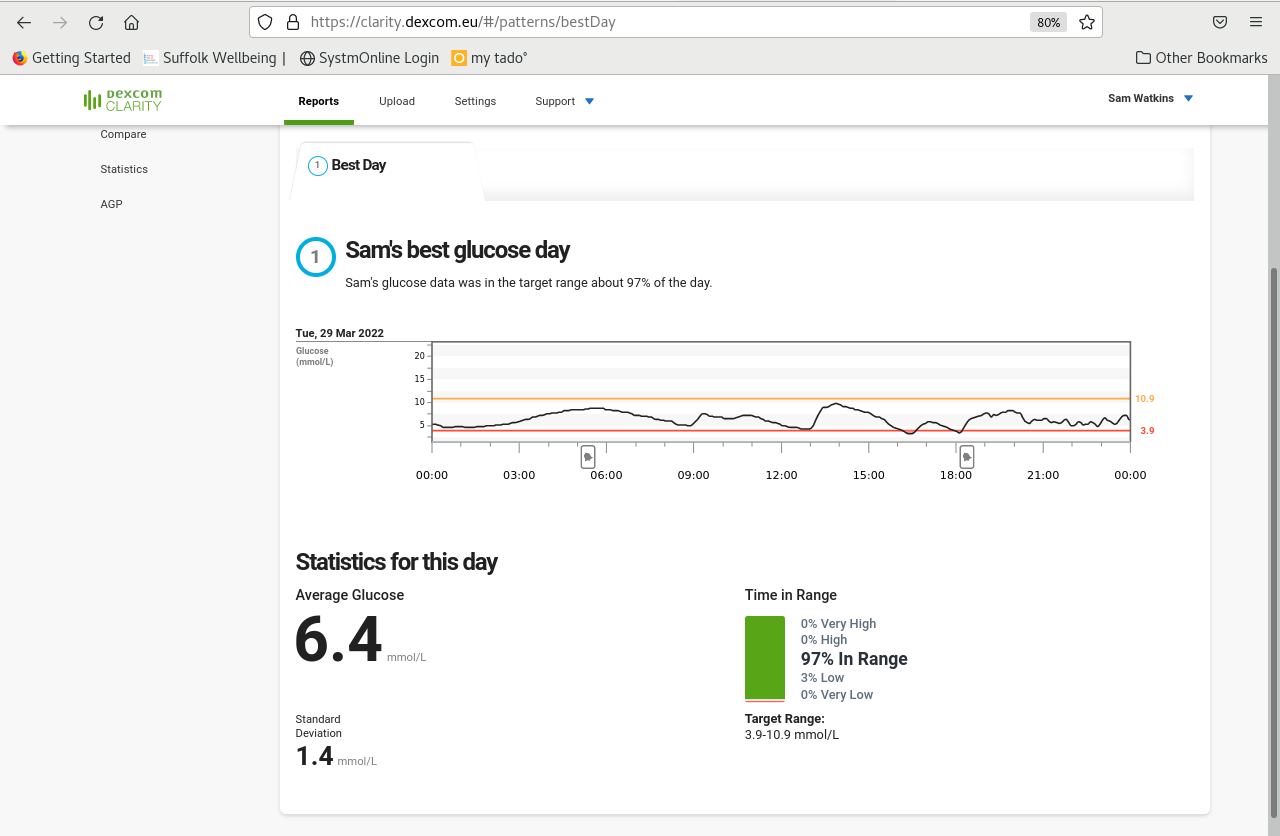Open the Statistics report in the sidebar
1280x836 pixels.
[124, 169]
